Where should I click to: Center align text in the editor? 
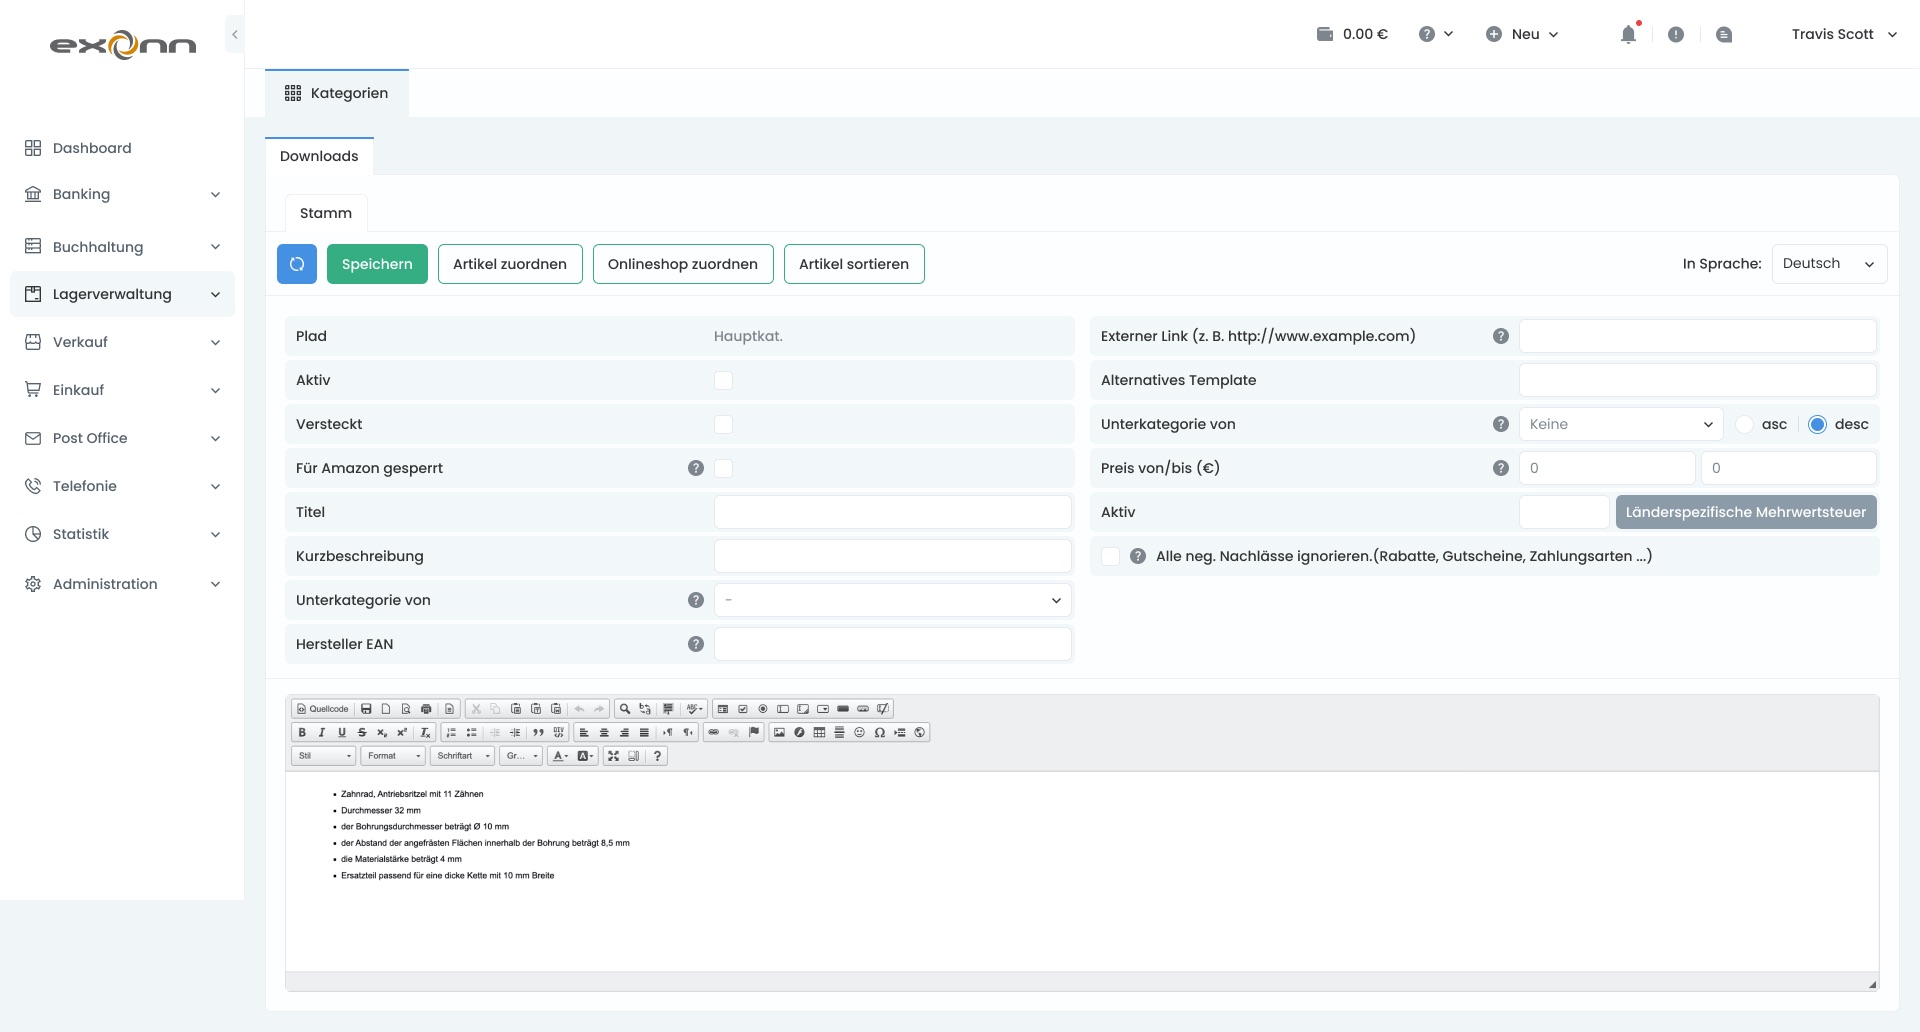[604, 732]
